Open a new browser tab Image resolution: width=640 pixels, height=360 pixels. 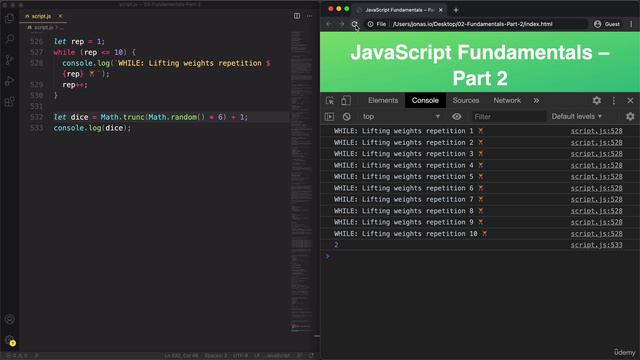coord(456,10)
